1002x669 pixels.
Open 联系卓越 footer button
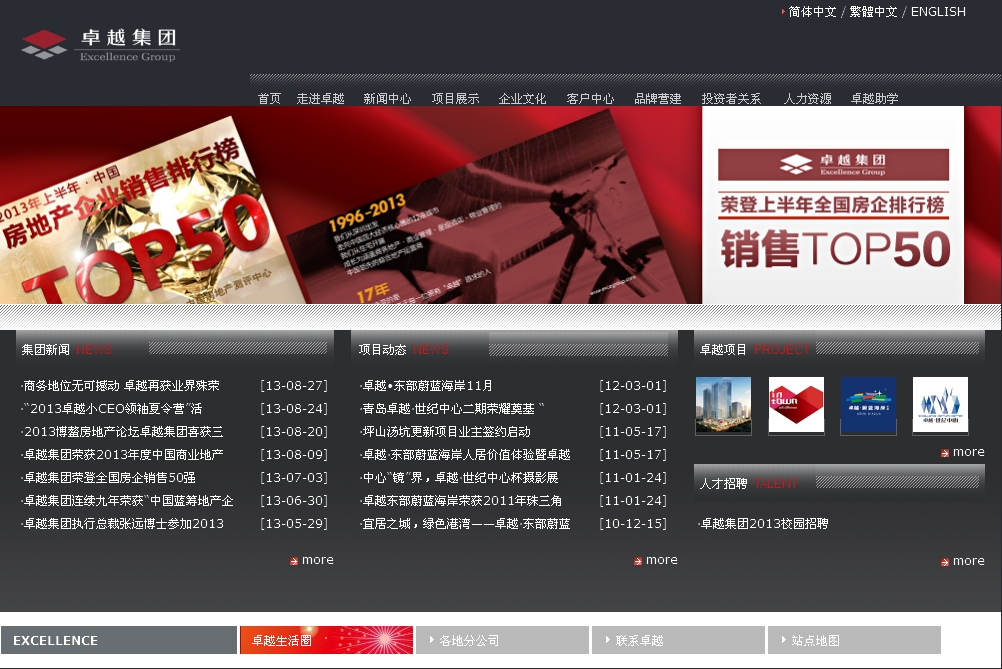click(679, 640)
